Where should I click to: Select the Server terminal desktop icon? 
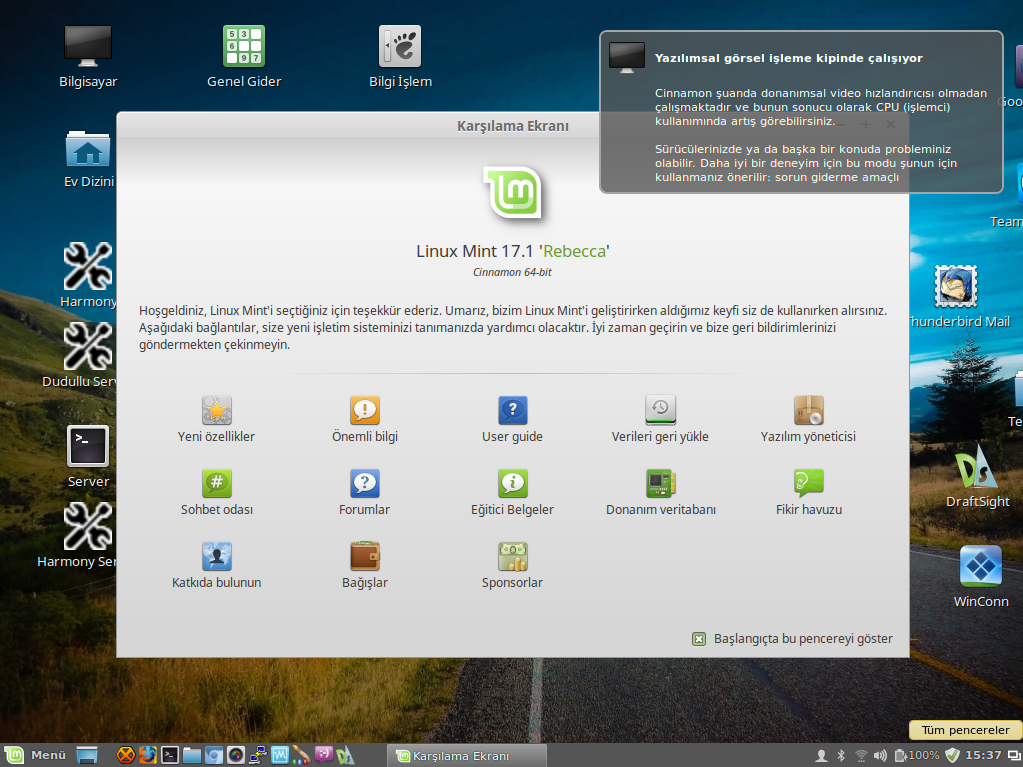(88, 447)
